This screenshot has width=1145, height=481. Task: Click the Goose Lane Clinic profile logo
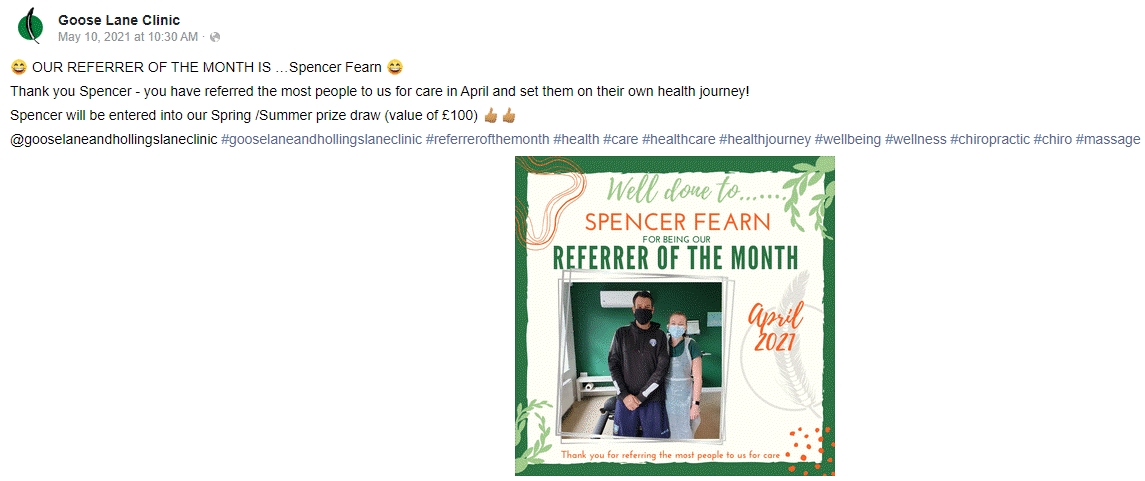tap(31, 27)
